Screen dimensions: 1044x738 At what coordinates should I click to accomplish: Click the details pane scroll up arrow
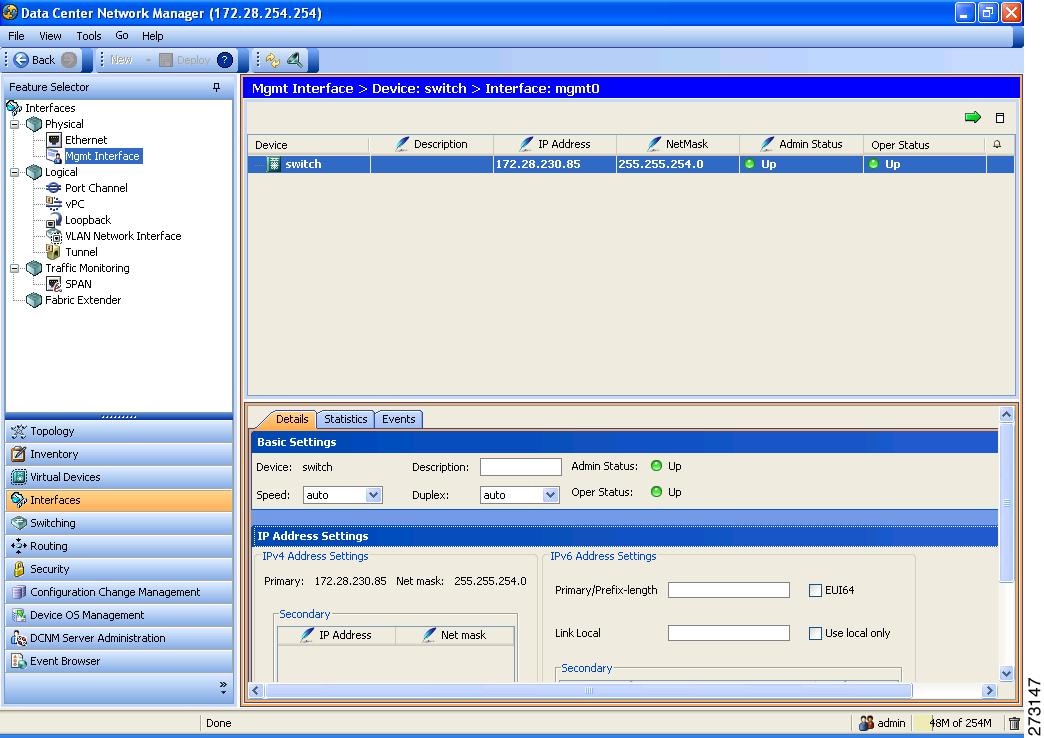point(1006,414)
